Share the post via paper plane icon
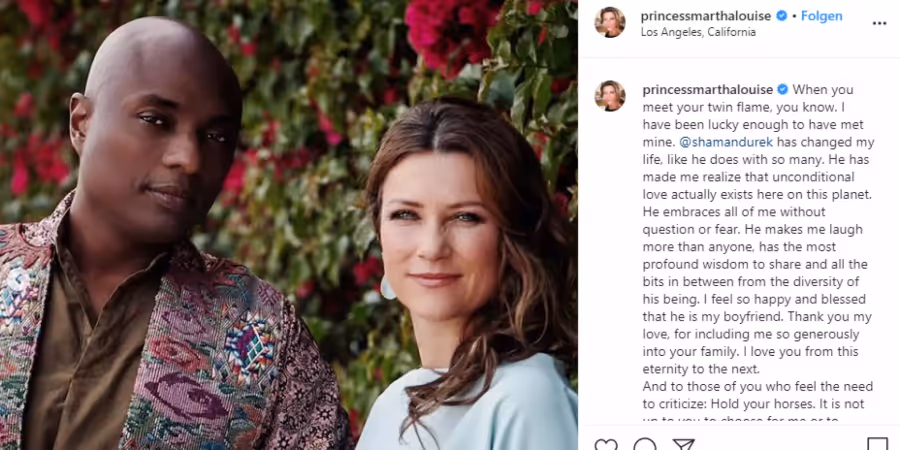The image size is (900, 450). tap(683, 444)
